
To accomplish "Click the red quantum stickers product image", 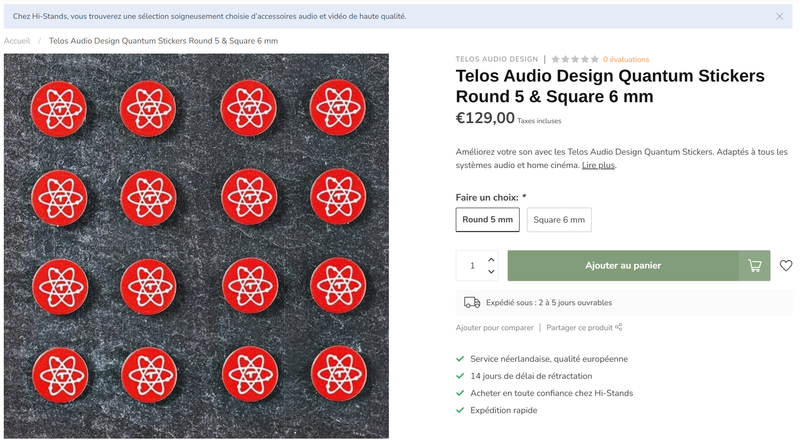I will pyautogui.click(x=196, y=246).
